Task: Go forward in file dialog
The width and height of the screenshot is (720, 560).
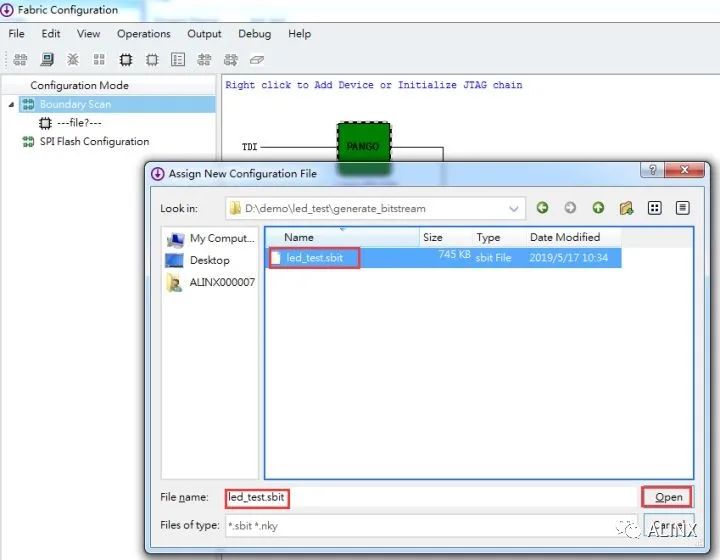Action: [570, 208]
